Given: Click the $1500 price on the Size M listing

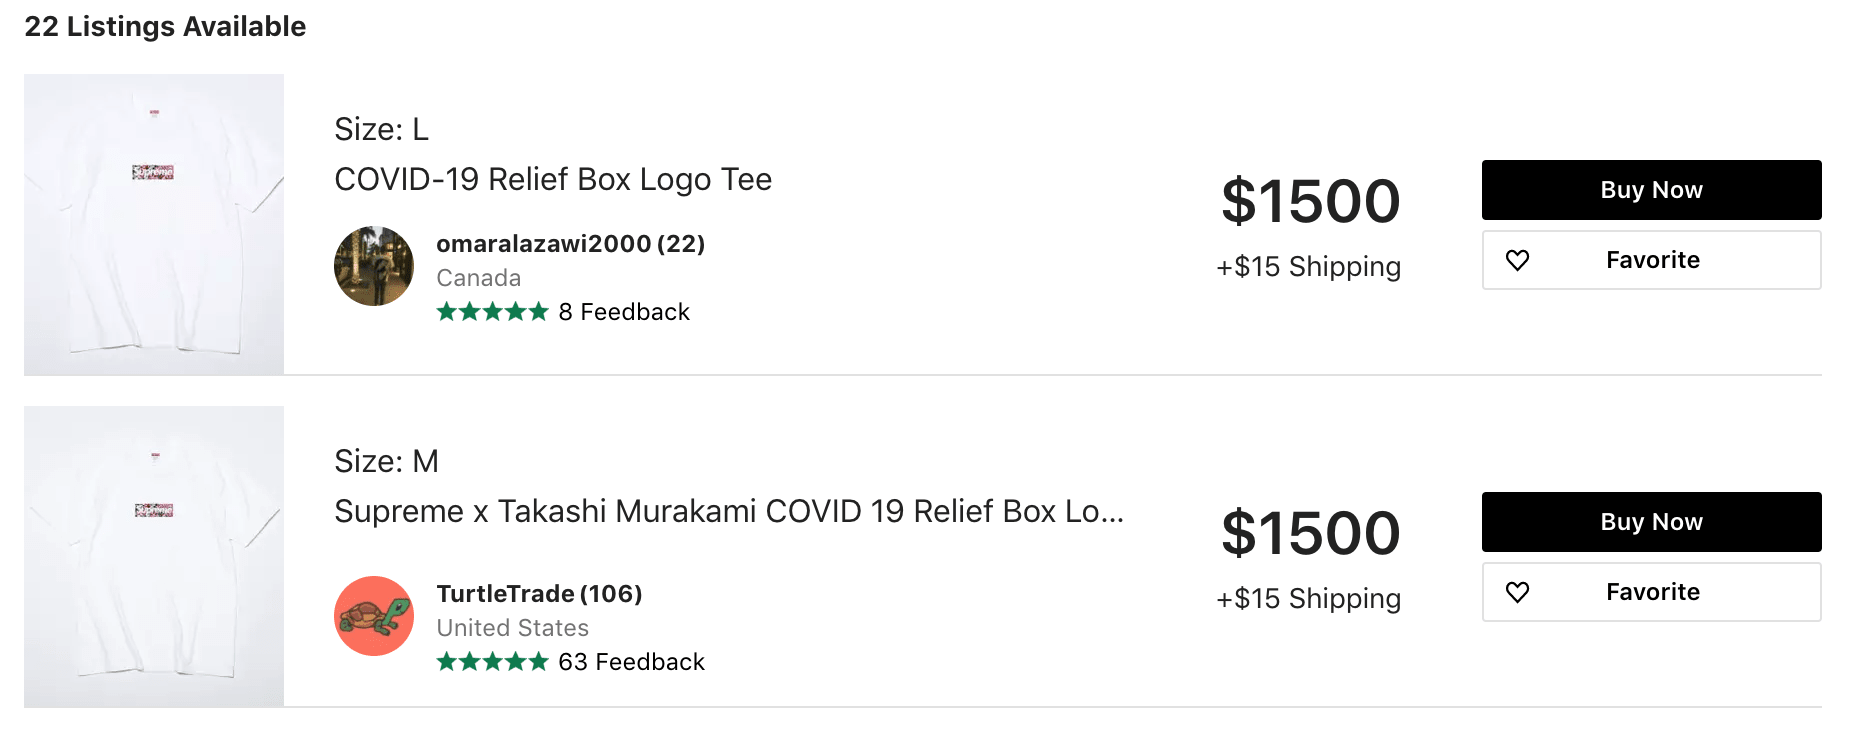Looking at the screenshot, I should 1310,533.
